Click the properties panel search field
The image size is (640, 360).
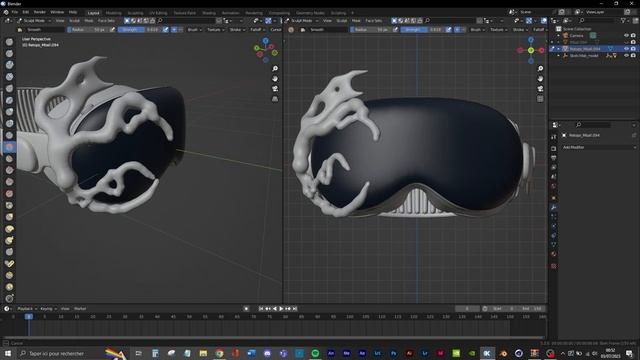(592, 124)
